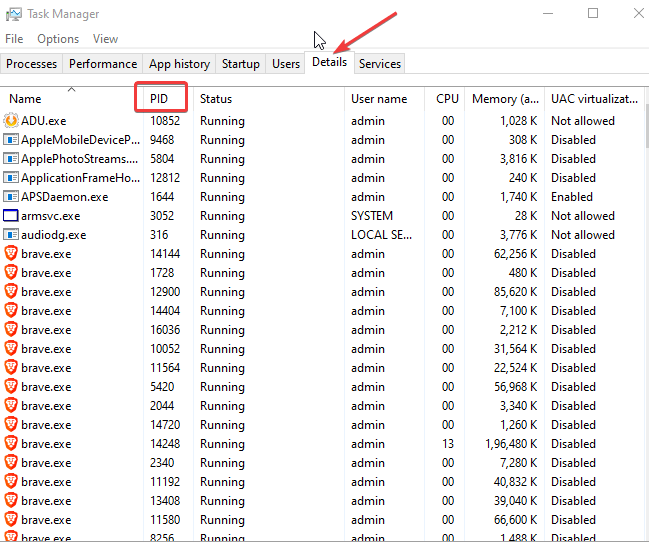Viewport: 649px width, 544px height.
Task: Click Brave icon for PID 14248
Action: coord(12,444)
